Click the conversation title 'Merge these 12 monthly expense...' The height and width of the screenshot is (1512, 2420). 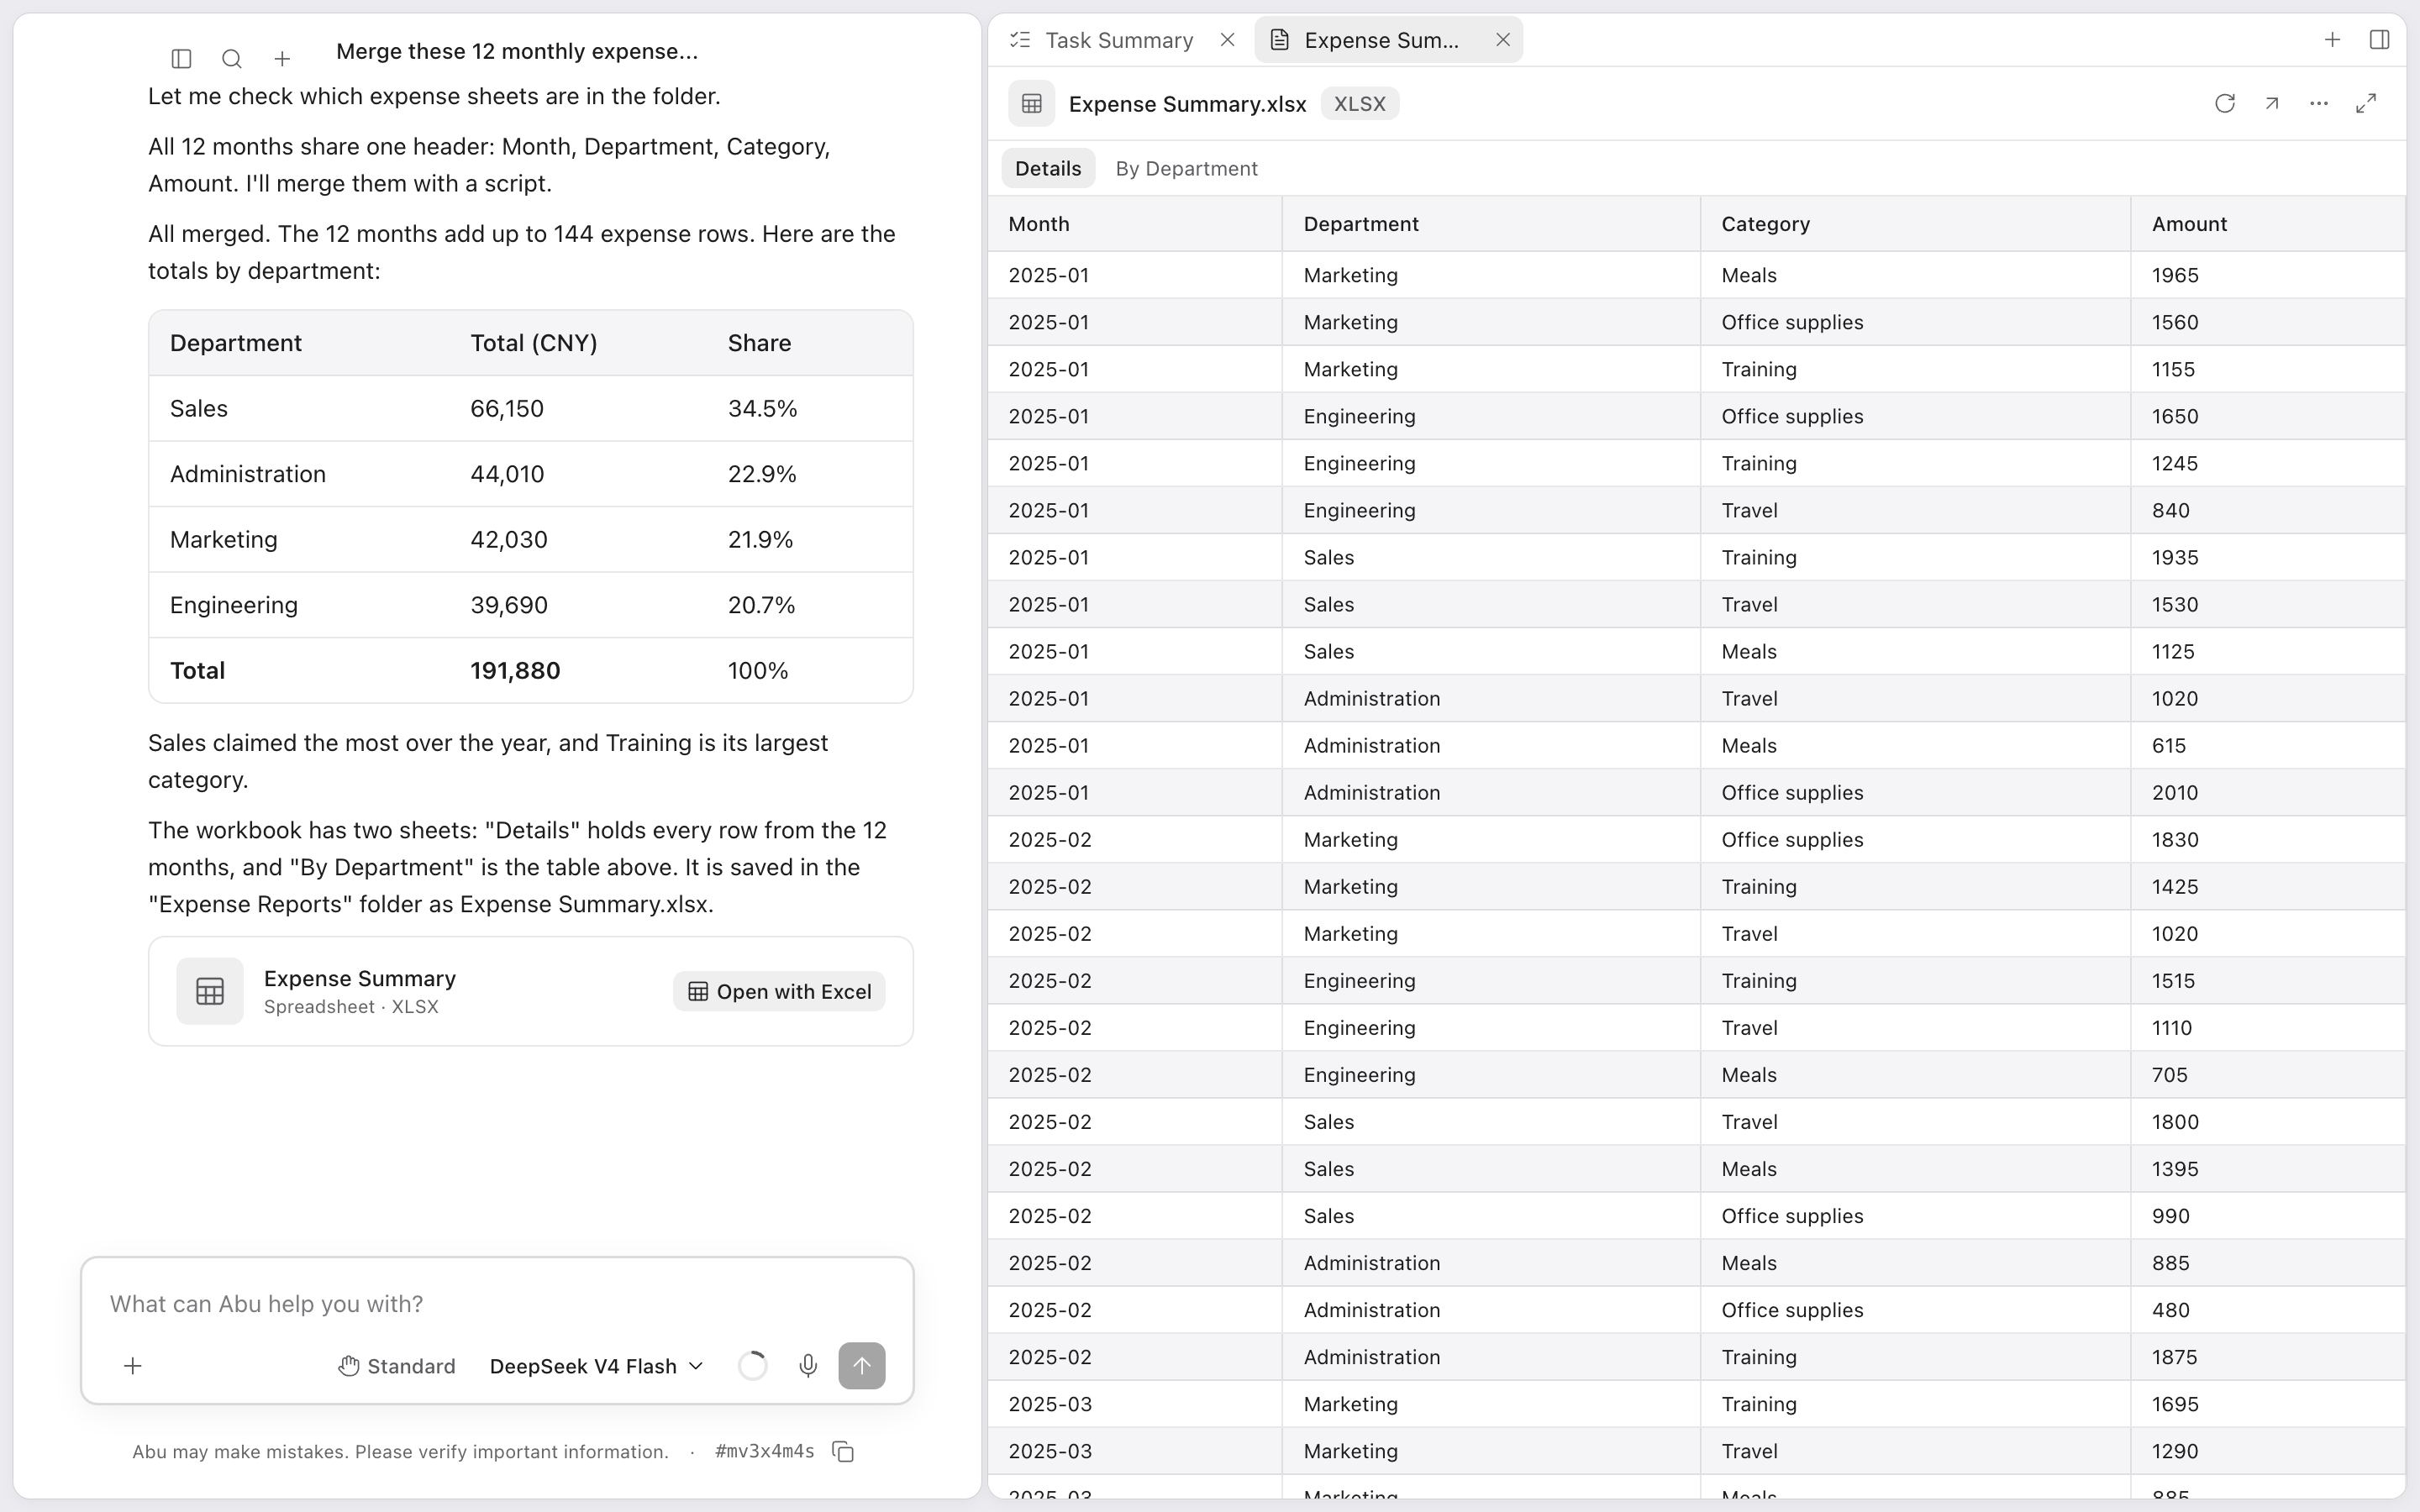[x=517, y=51]
